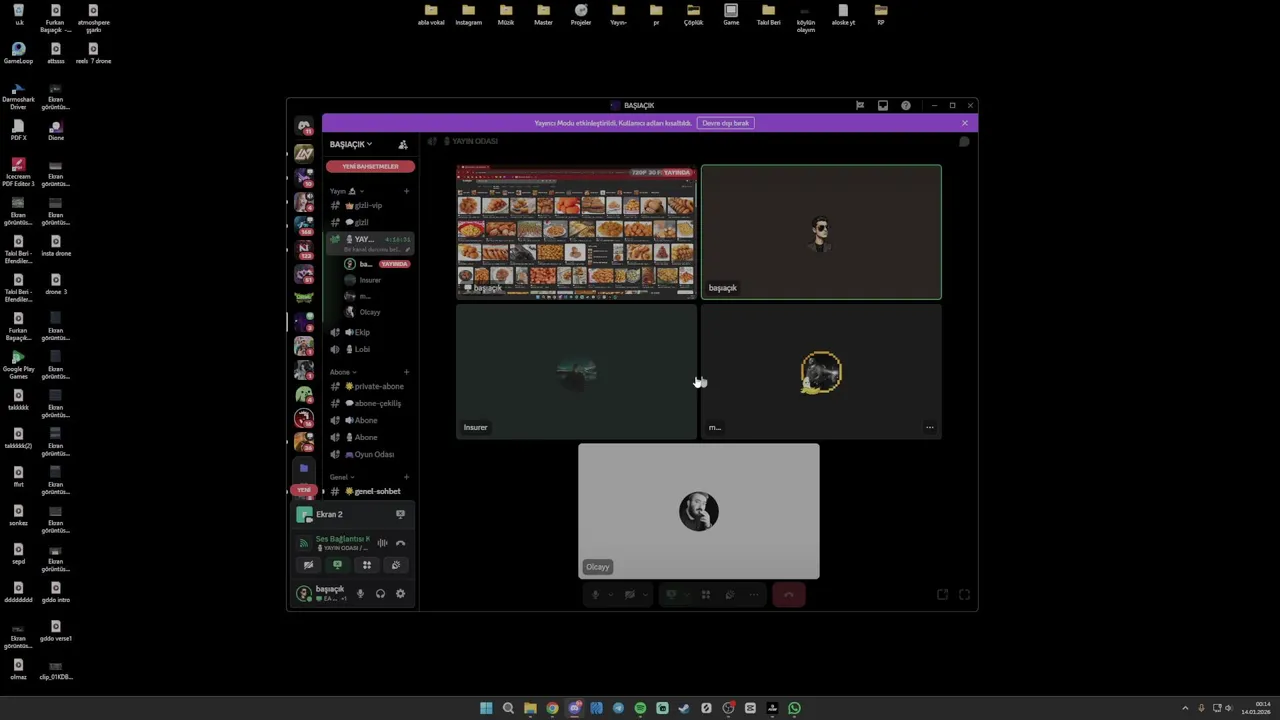
Task: Pop out call window icon
Action: (x=942, y=595)
